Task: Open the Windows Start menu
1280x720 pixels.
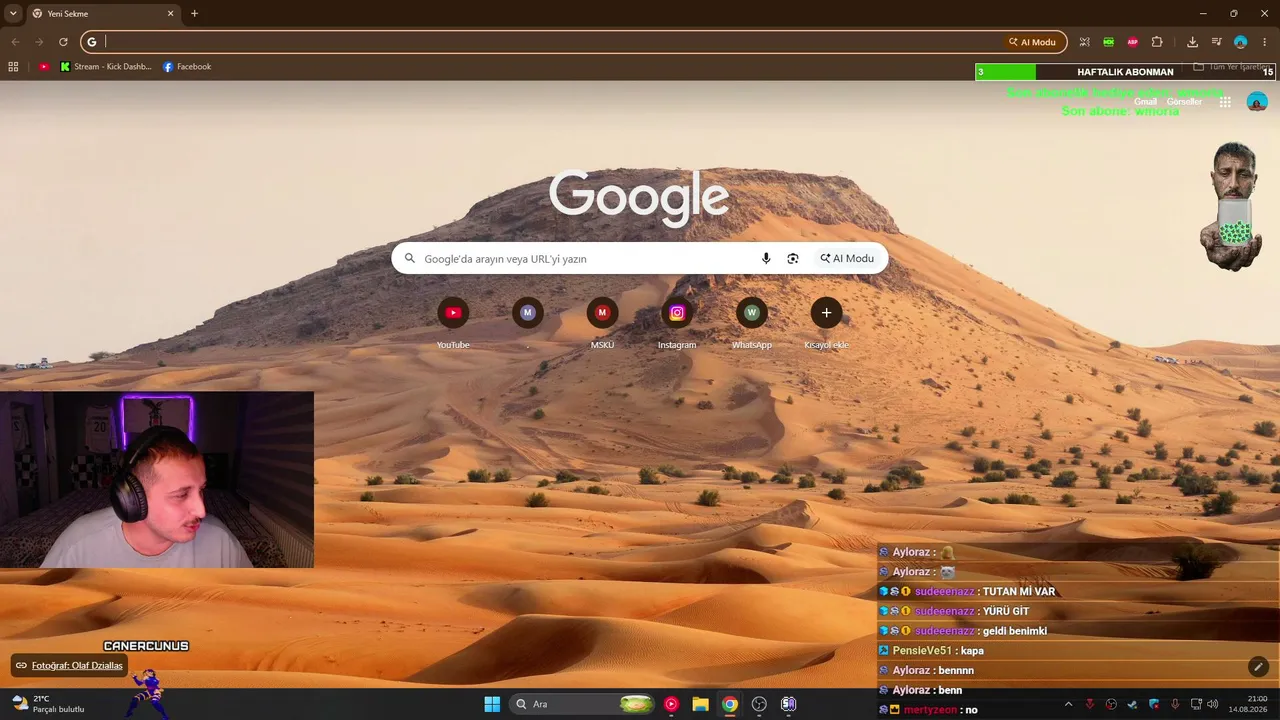Action: [x=492, y=704]
